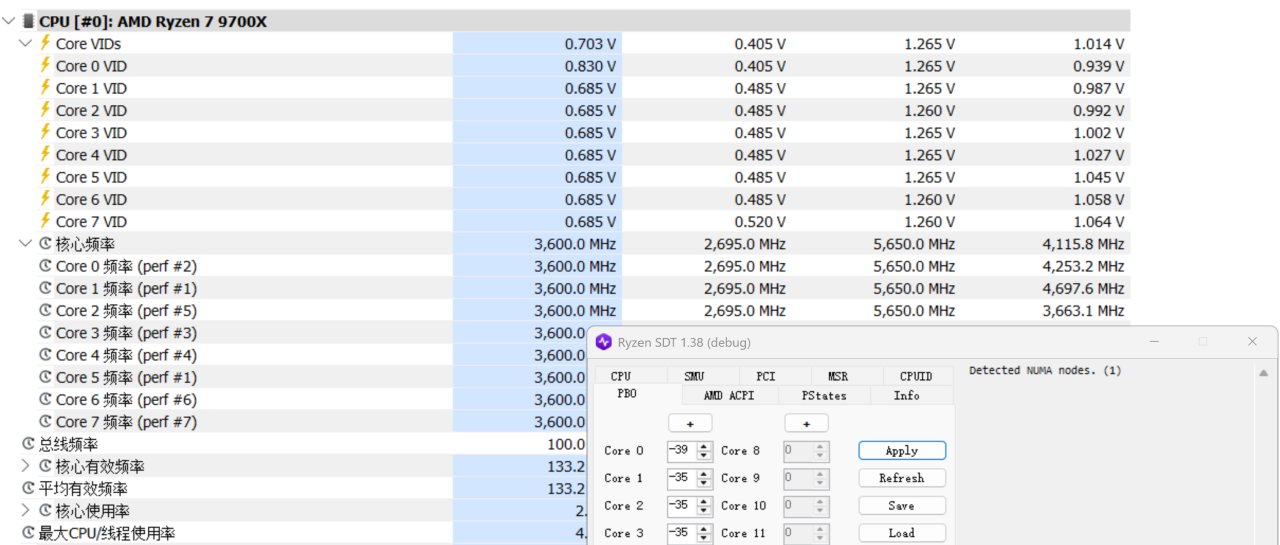Click the clock icon next to 平均有效频率
Image resolution: width=1280 pixels, height=545 pixels.
coord(28,488)
